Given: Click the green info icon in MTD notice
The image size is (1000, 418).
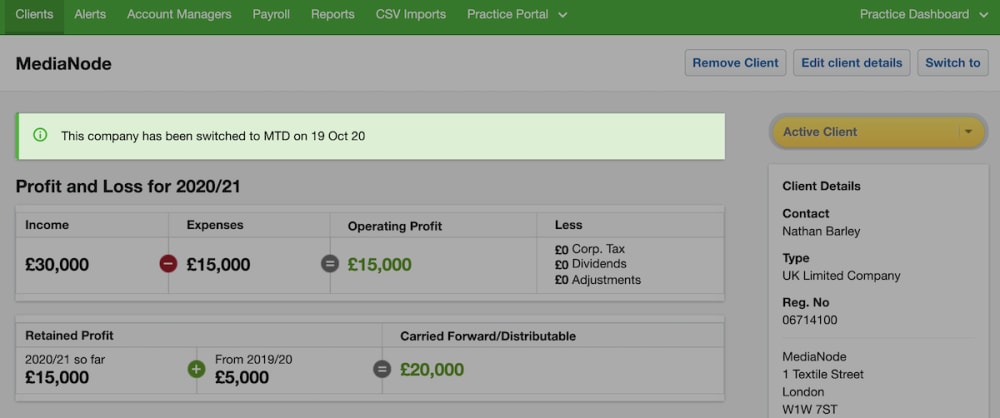Looking at the screenshot, I should (40, 135).
